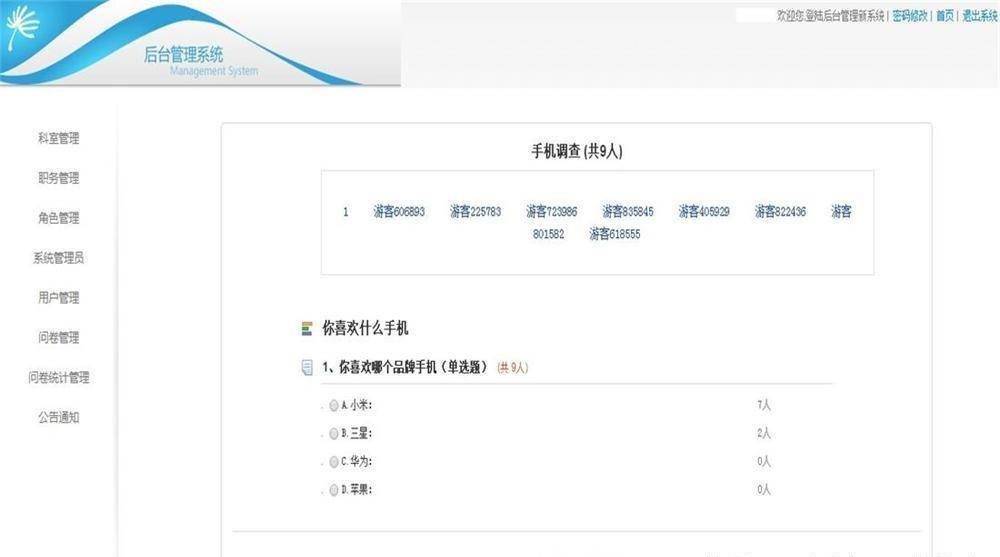This screenshot has width=1000, height=557.
Task: Select radio option C. 华为
Action: (334, 462)
